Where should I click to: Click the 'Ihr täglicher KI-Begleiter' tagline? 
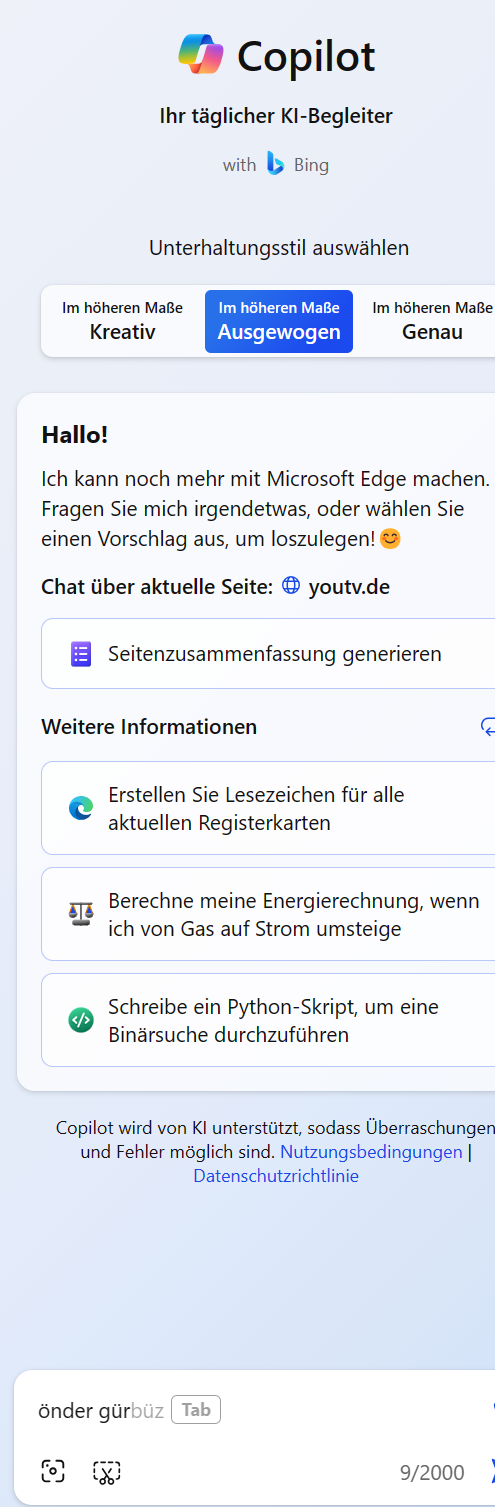click(x=276, y=116)
